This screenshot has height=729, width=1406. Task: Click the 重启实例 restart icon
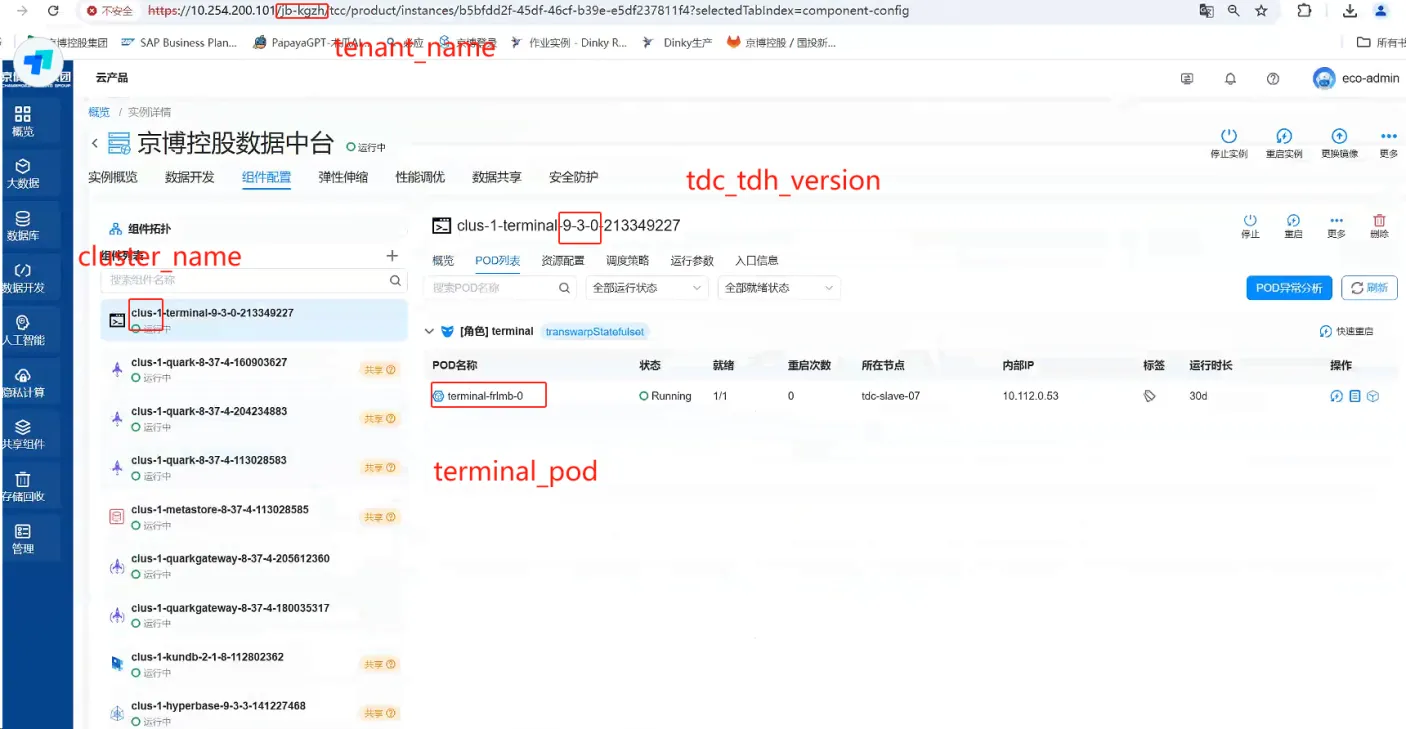1284,137
